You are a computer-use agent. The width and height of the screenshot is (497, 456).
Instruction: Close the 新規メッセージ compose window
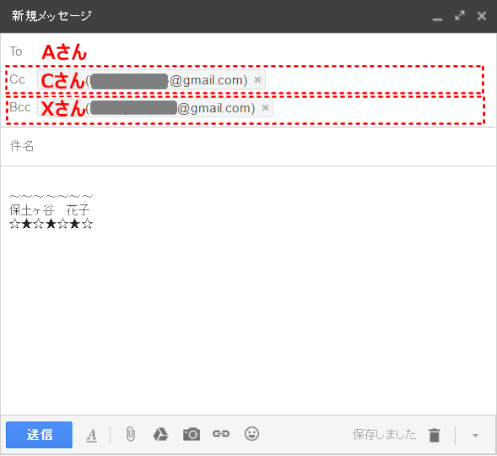[x=481, y=16]
